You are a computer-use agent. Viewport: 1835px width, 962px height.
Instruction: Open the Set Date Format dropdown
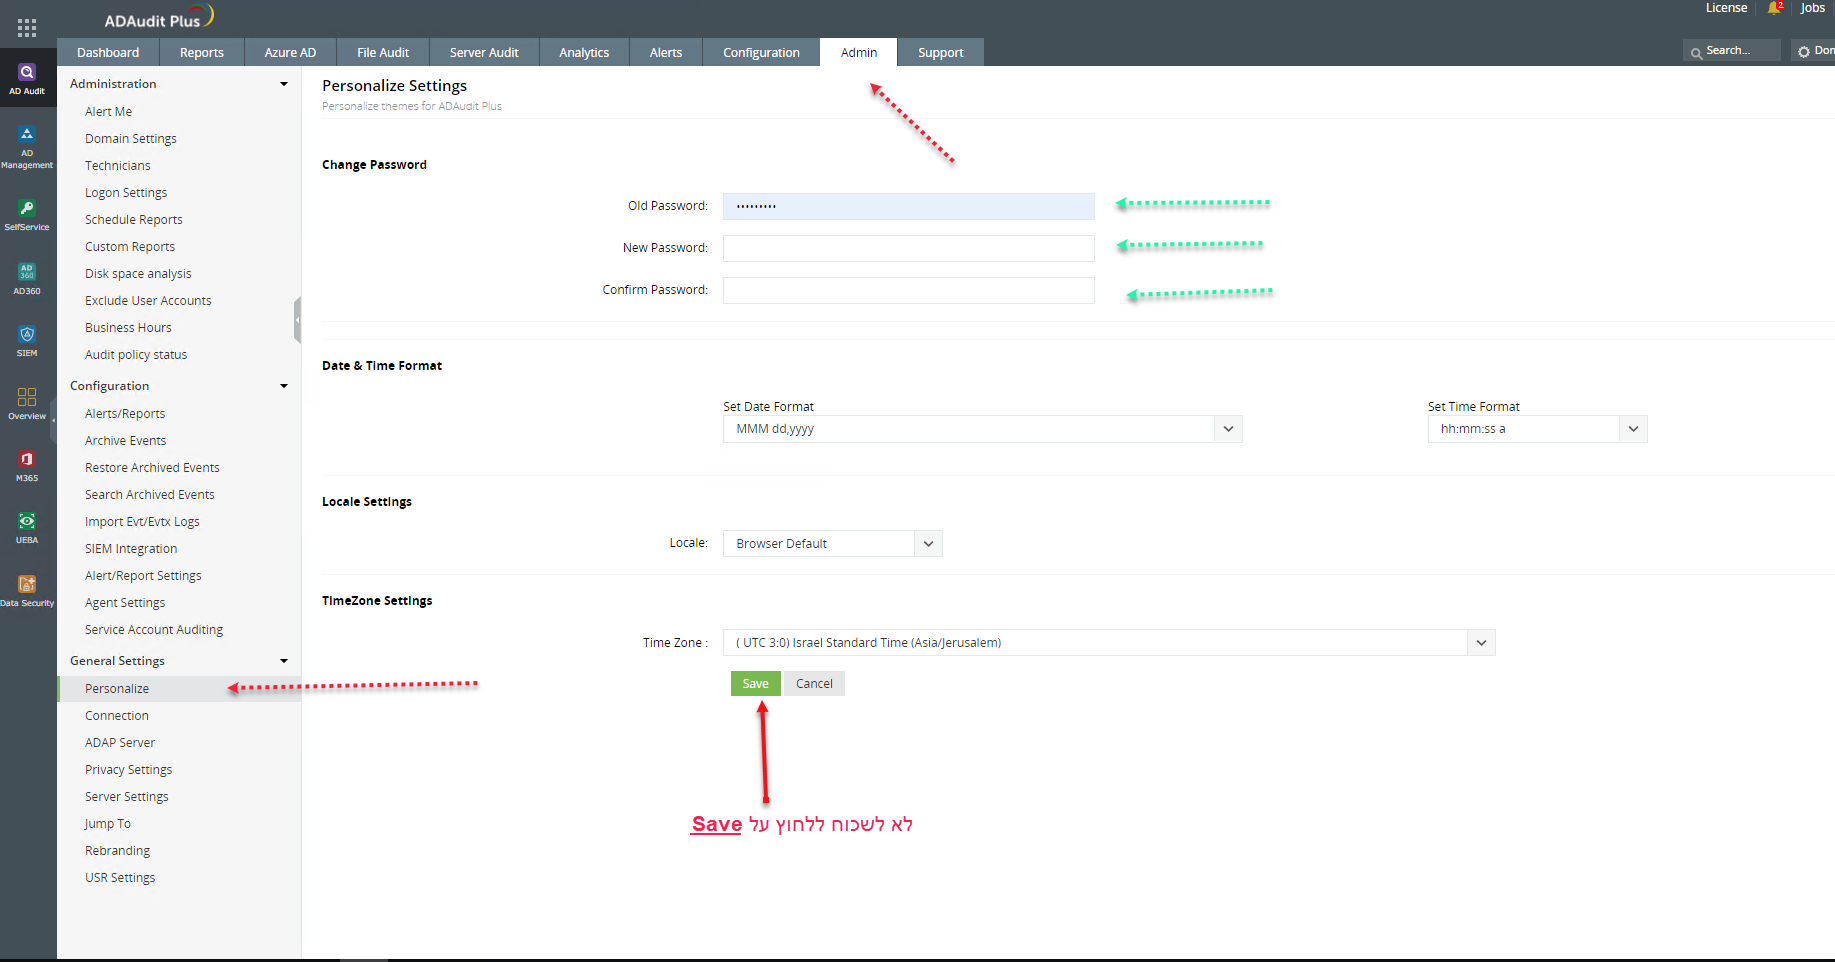tap(981, 429)
